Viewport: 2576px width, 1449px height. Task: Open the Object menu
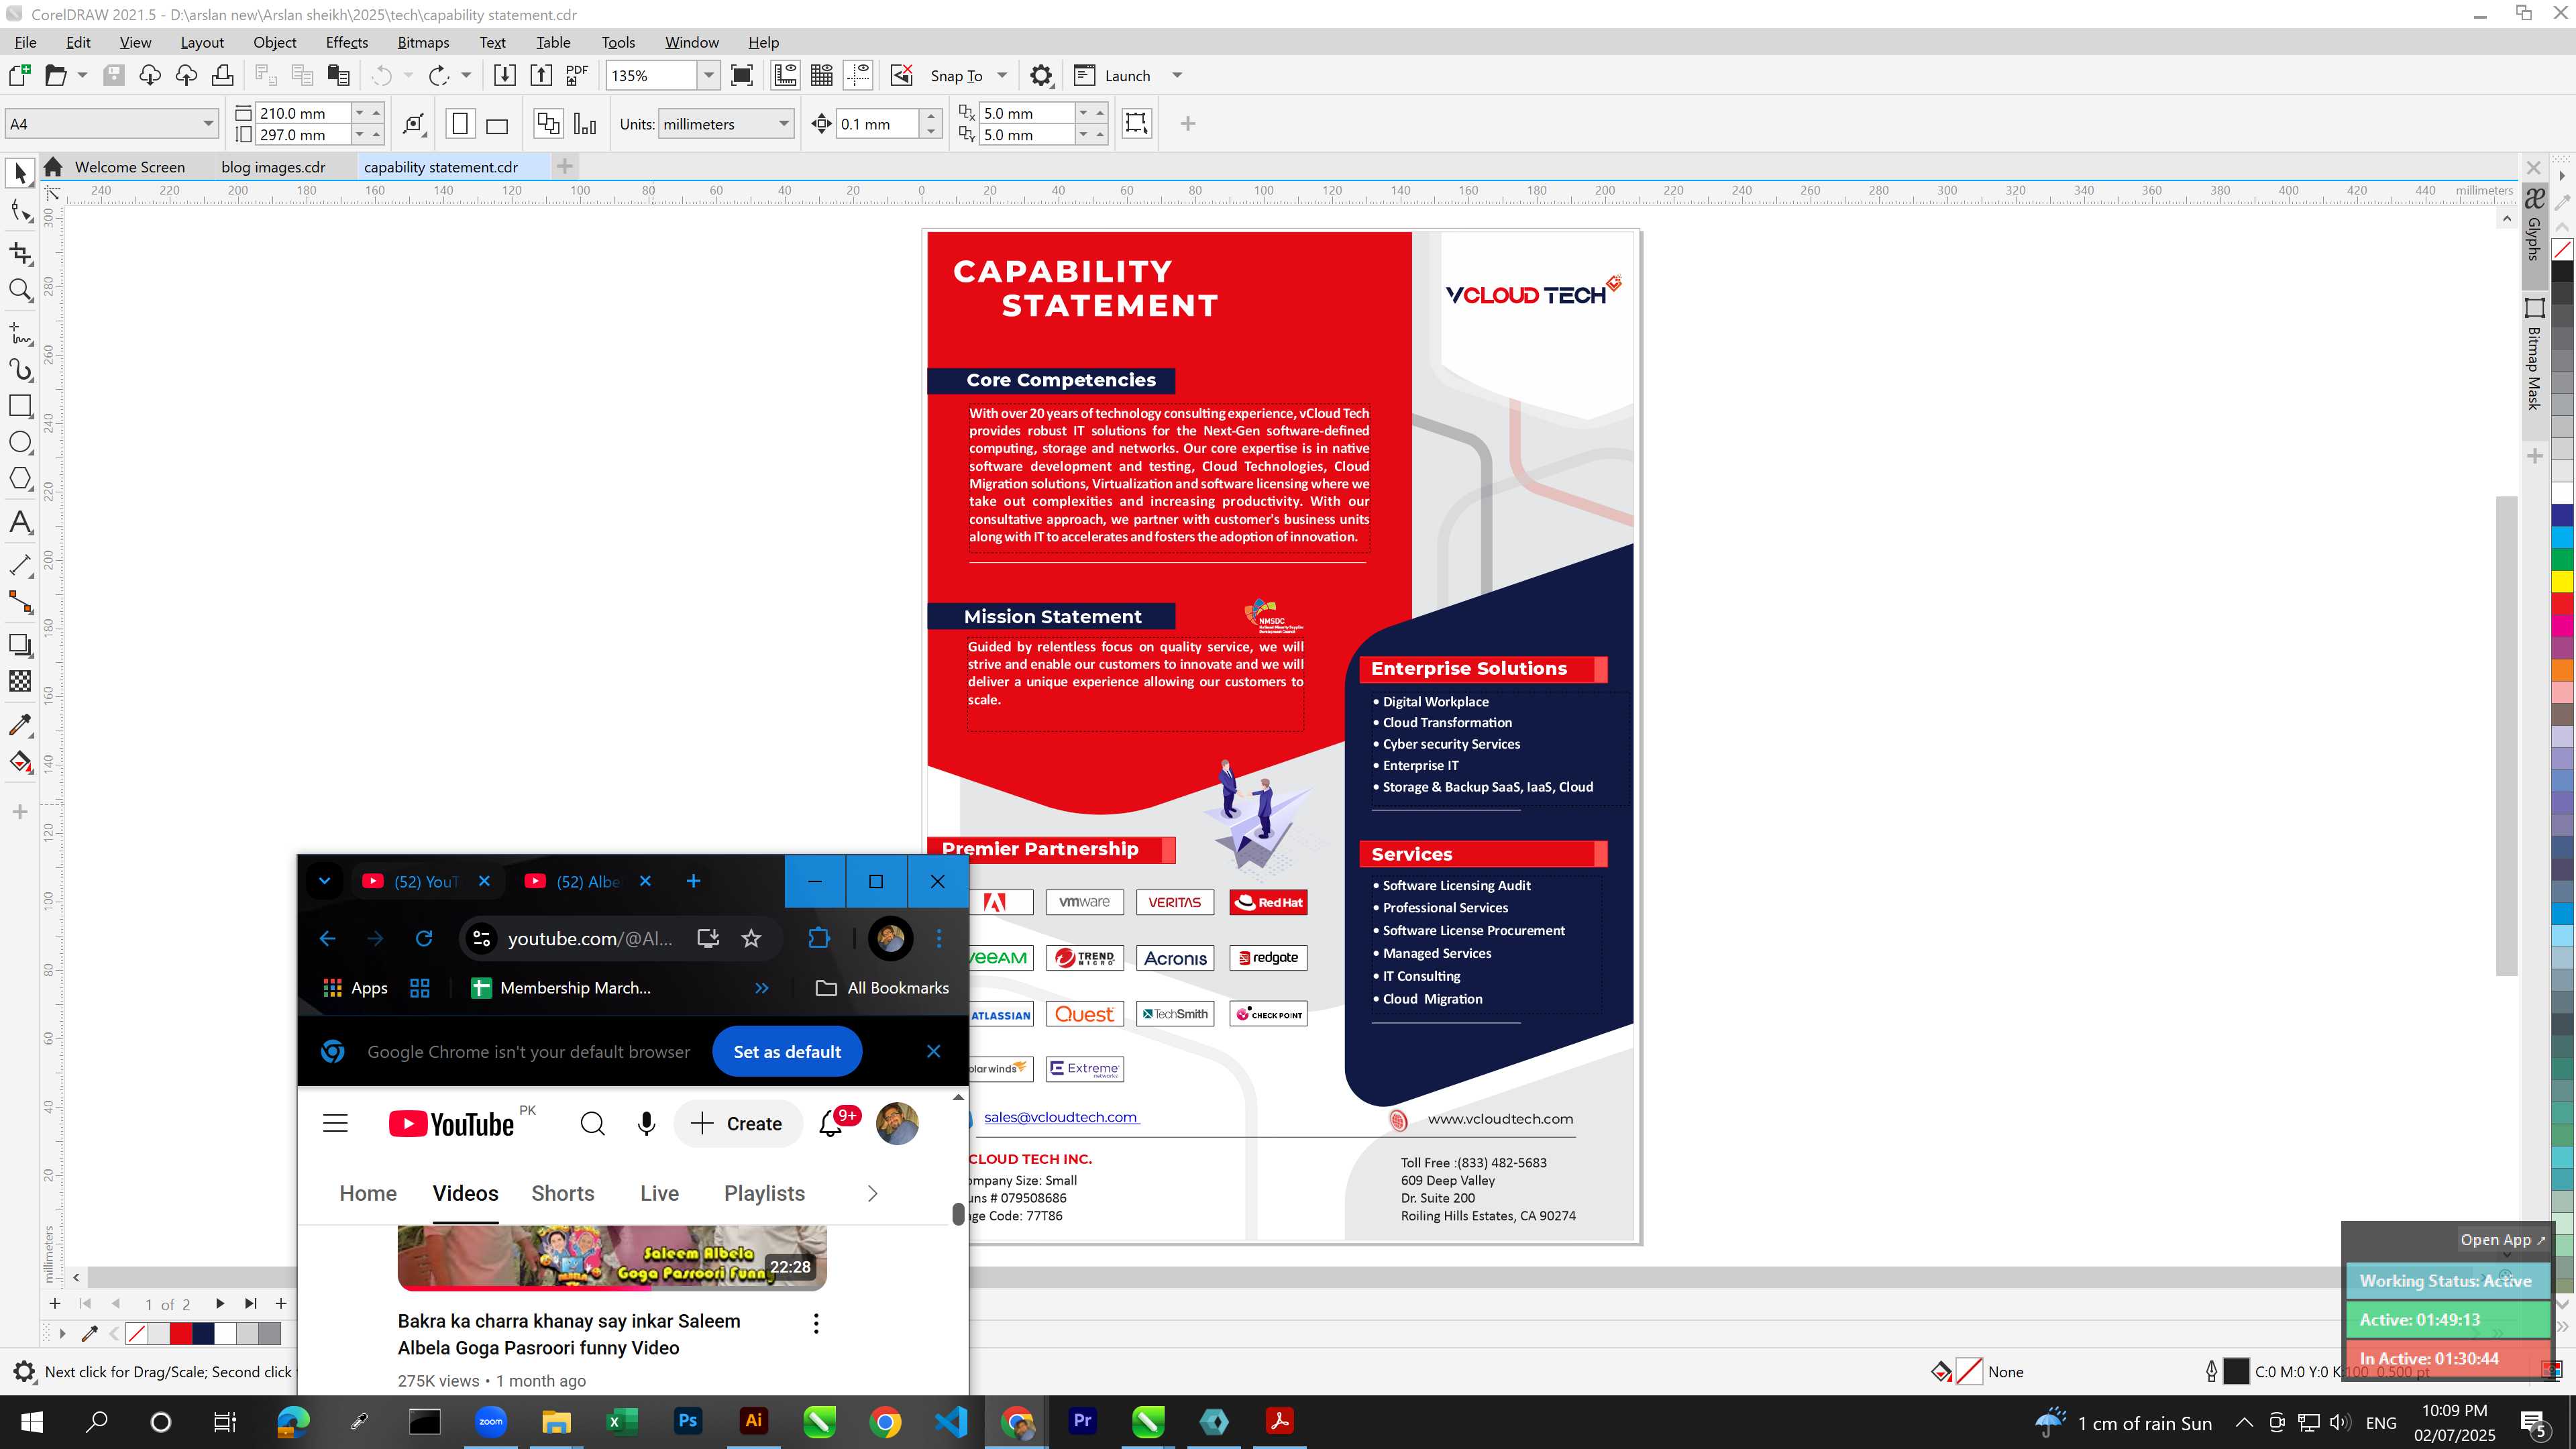click(x=274, y=42)
